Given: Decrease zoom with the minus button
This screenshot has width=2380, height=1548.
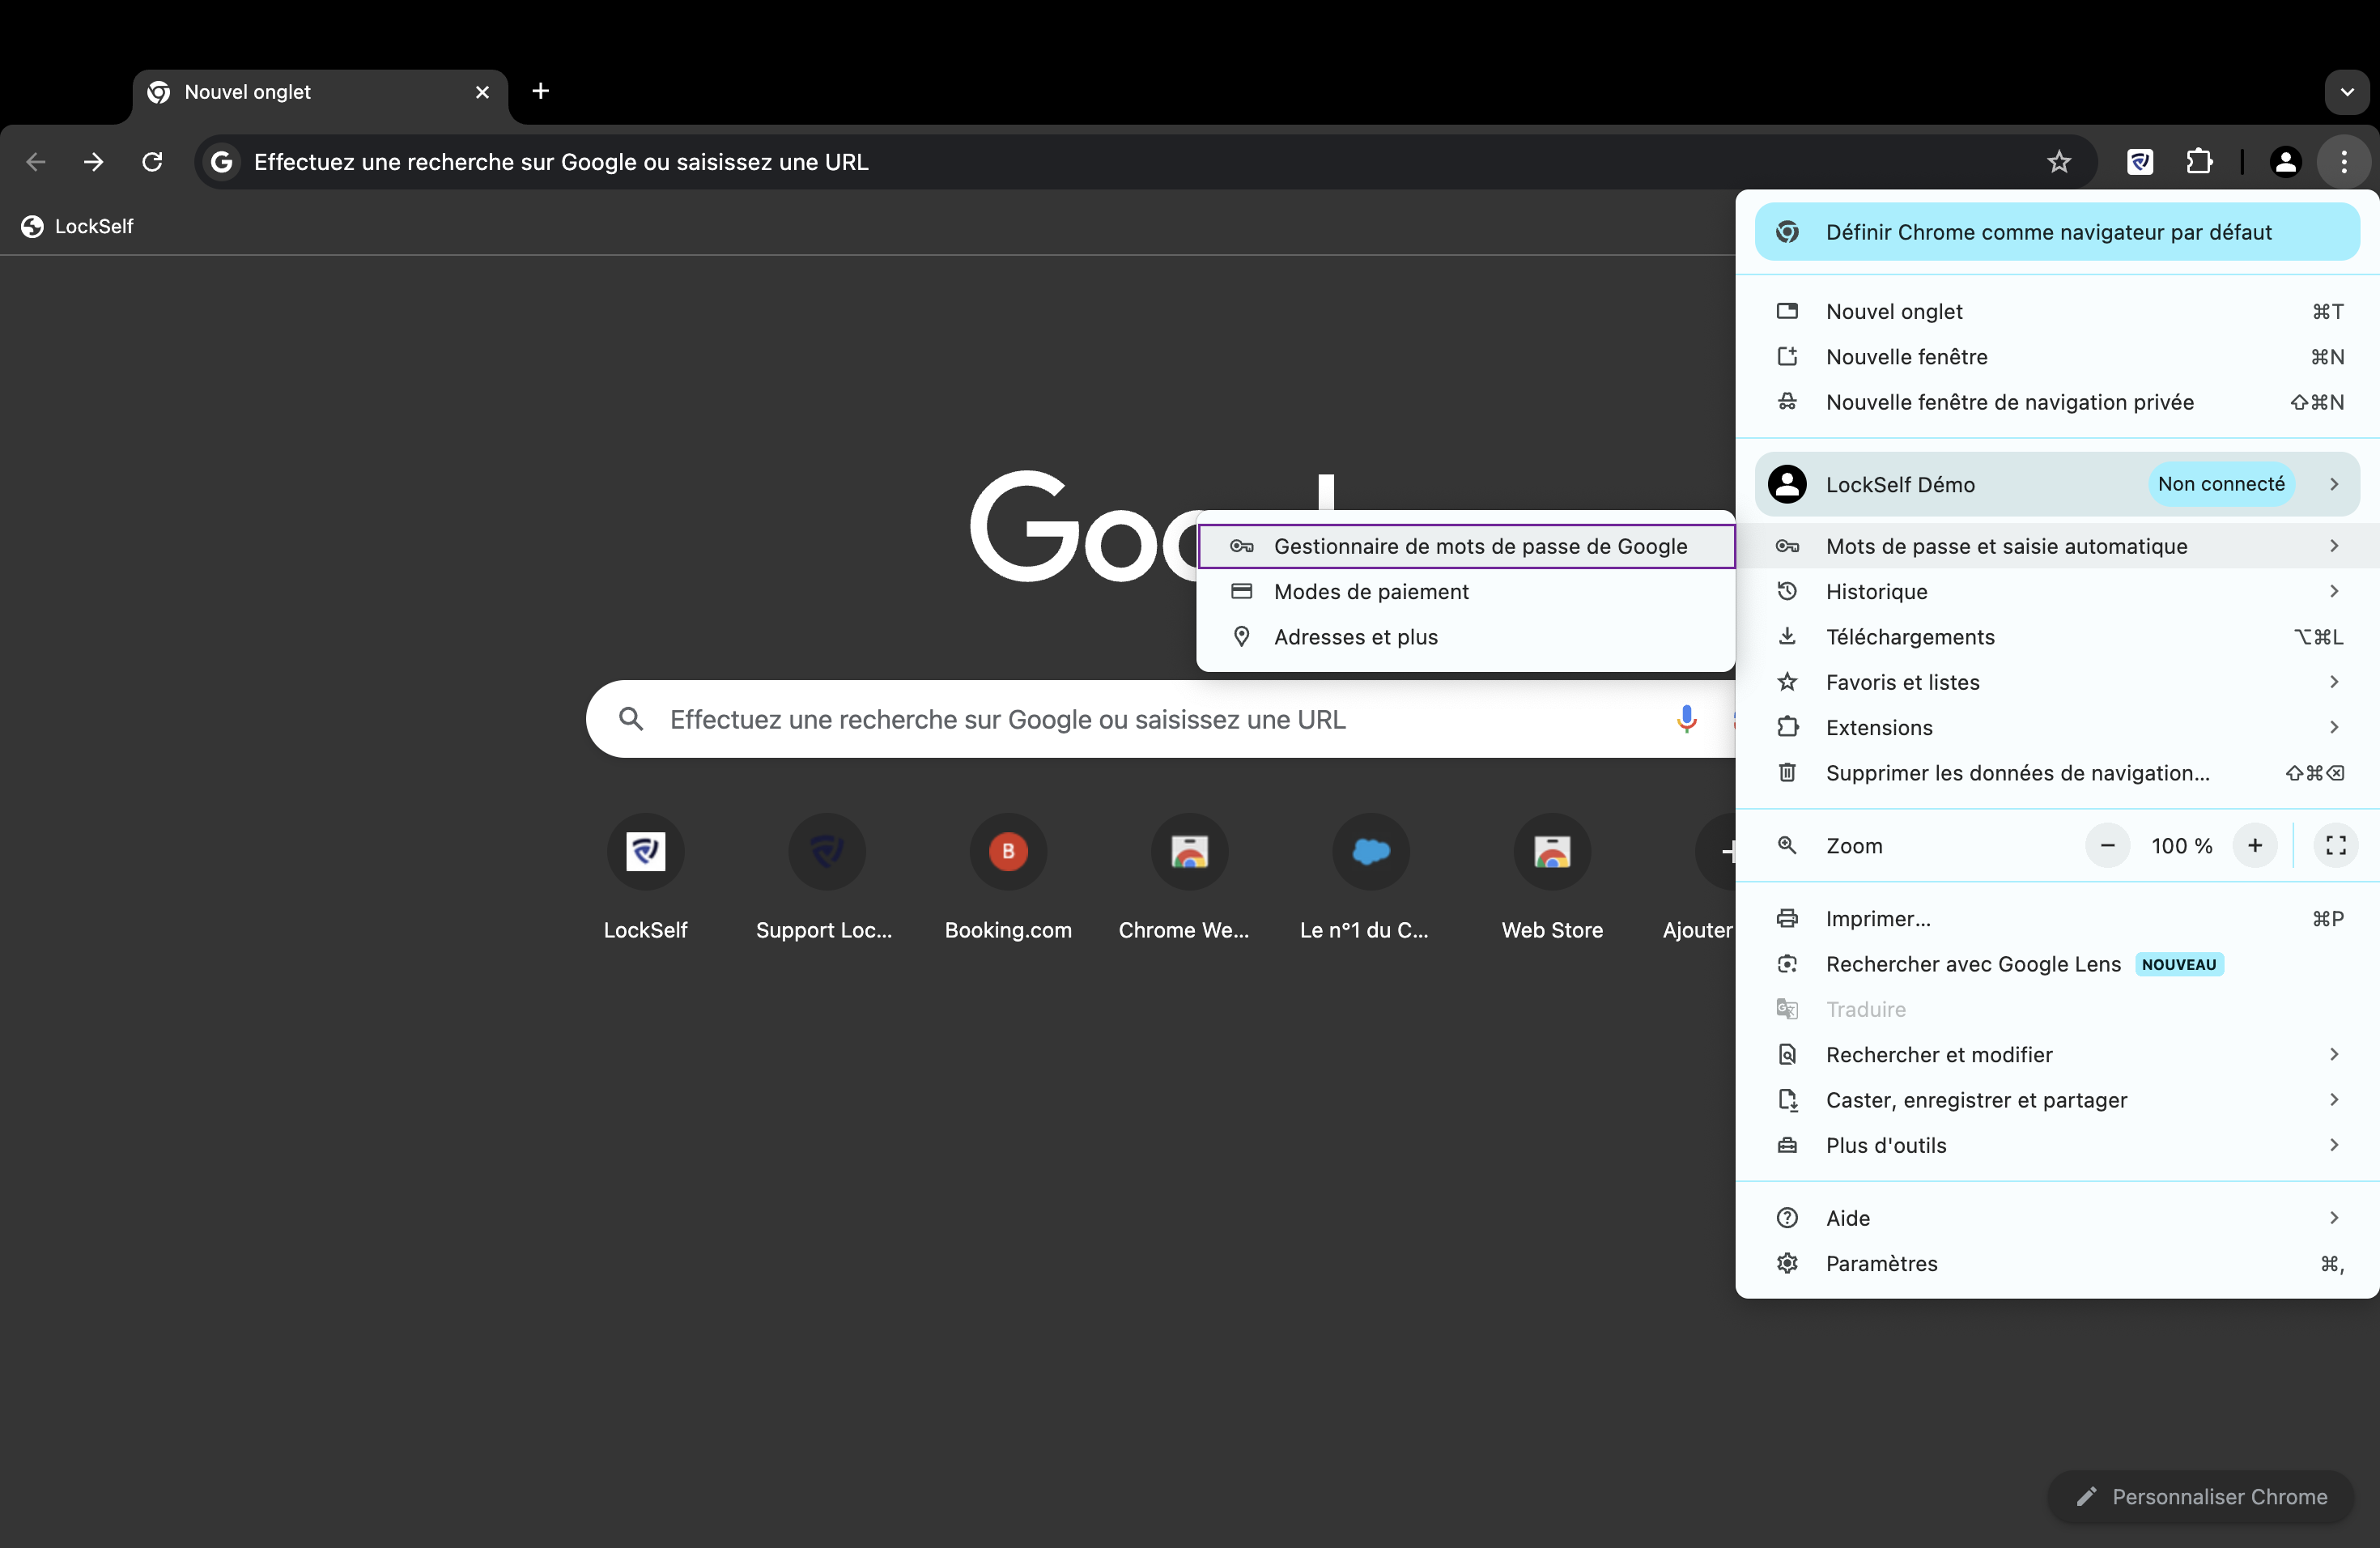Looking at the screenshot, I should click(2107, 846).
